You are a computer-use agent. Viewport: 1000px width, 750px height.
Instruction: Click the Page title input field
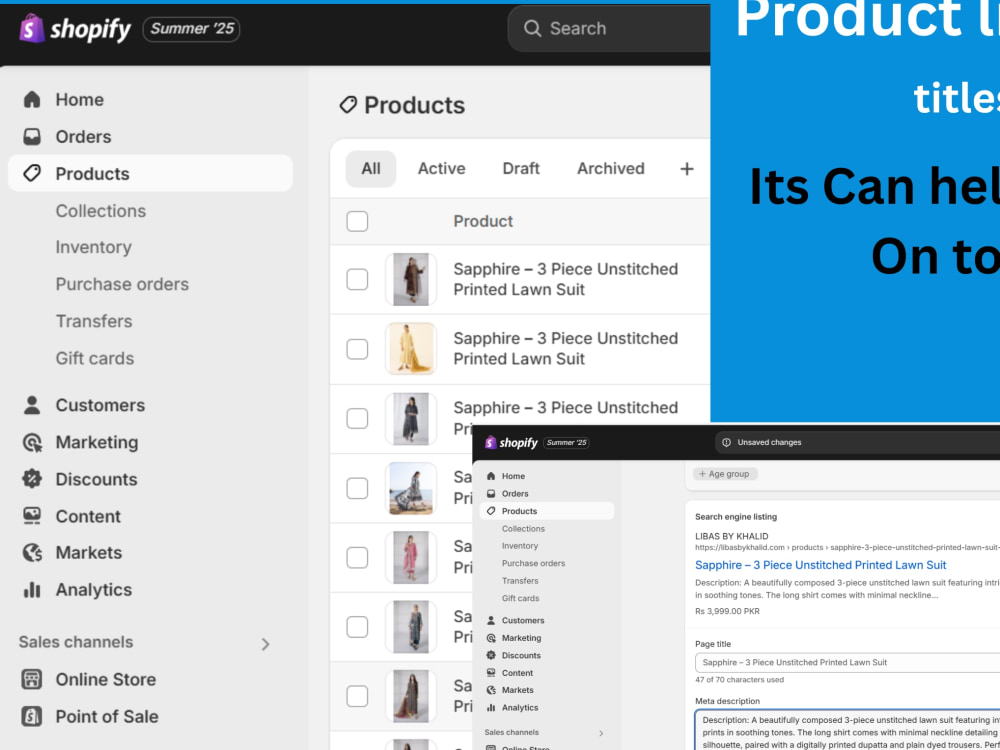tap(847, 663)
